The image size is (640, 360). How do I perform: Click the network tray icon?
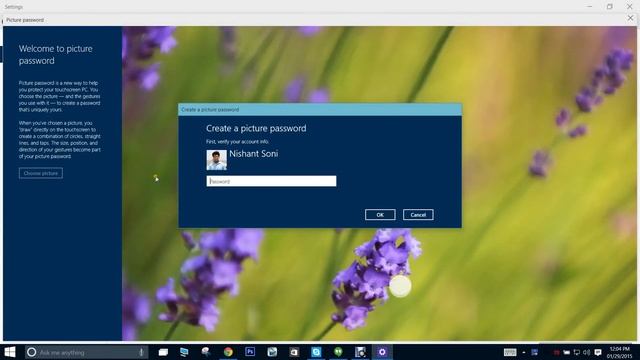tap(577, 352)
